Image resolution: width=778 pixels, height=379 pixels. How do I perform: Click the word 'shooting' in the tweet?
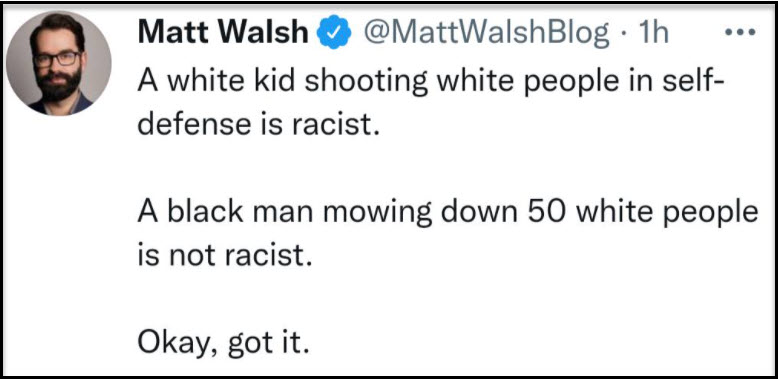[x=366, y=81]
